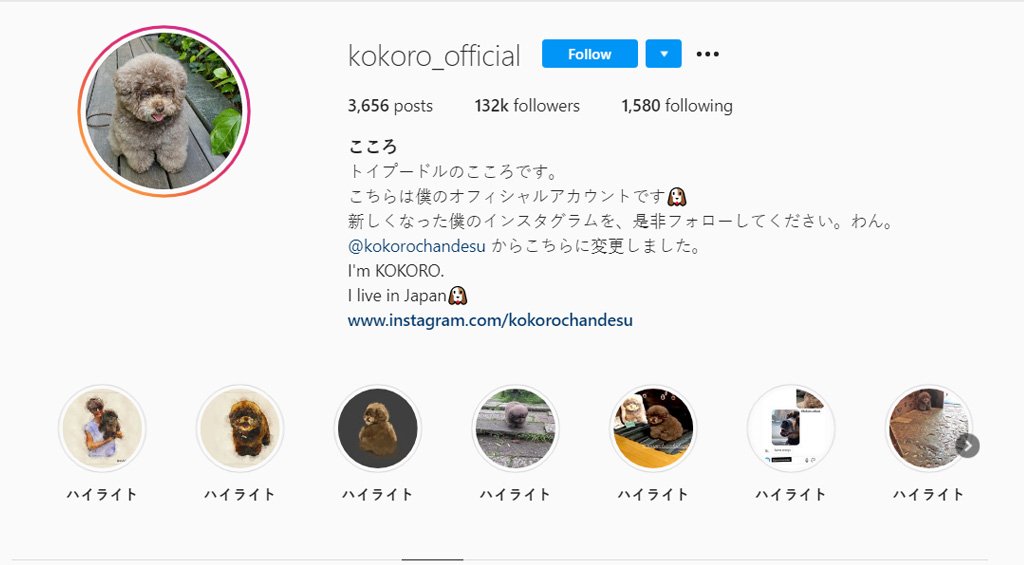Click the blue Follow button
This screenshot has height=565, width=1024.
point(589,54)
